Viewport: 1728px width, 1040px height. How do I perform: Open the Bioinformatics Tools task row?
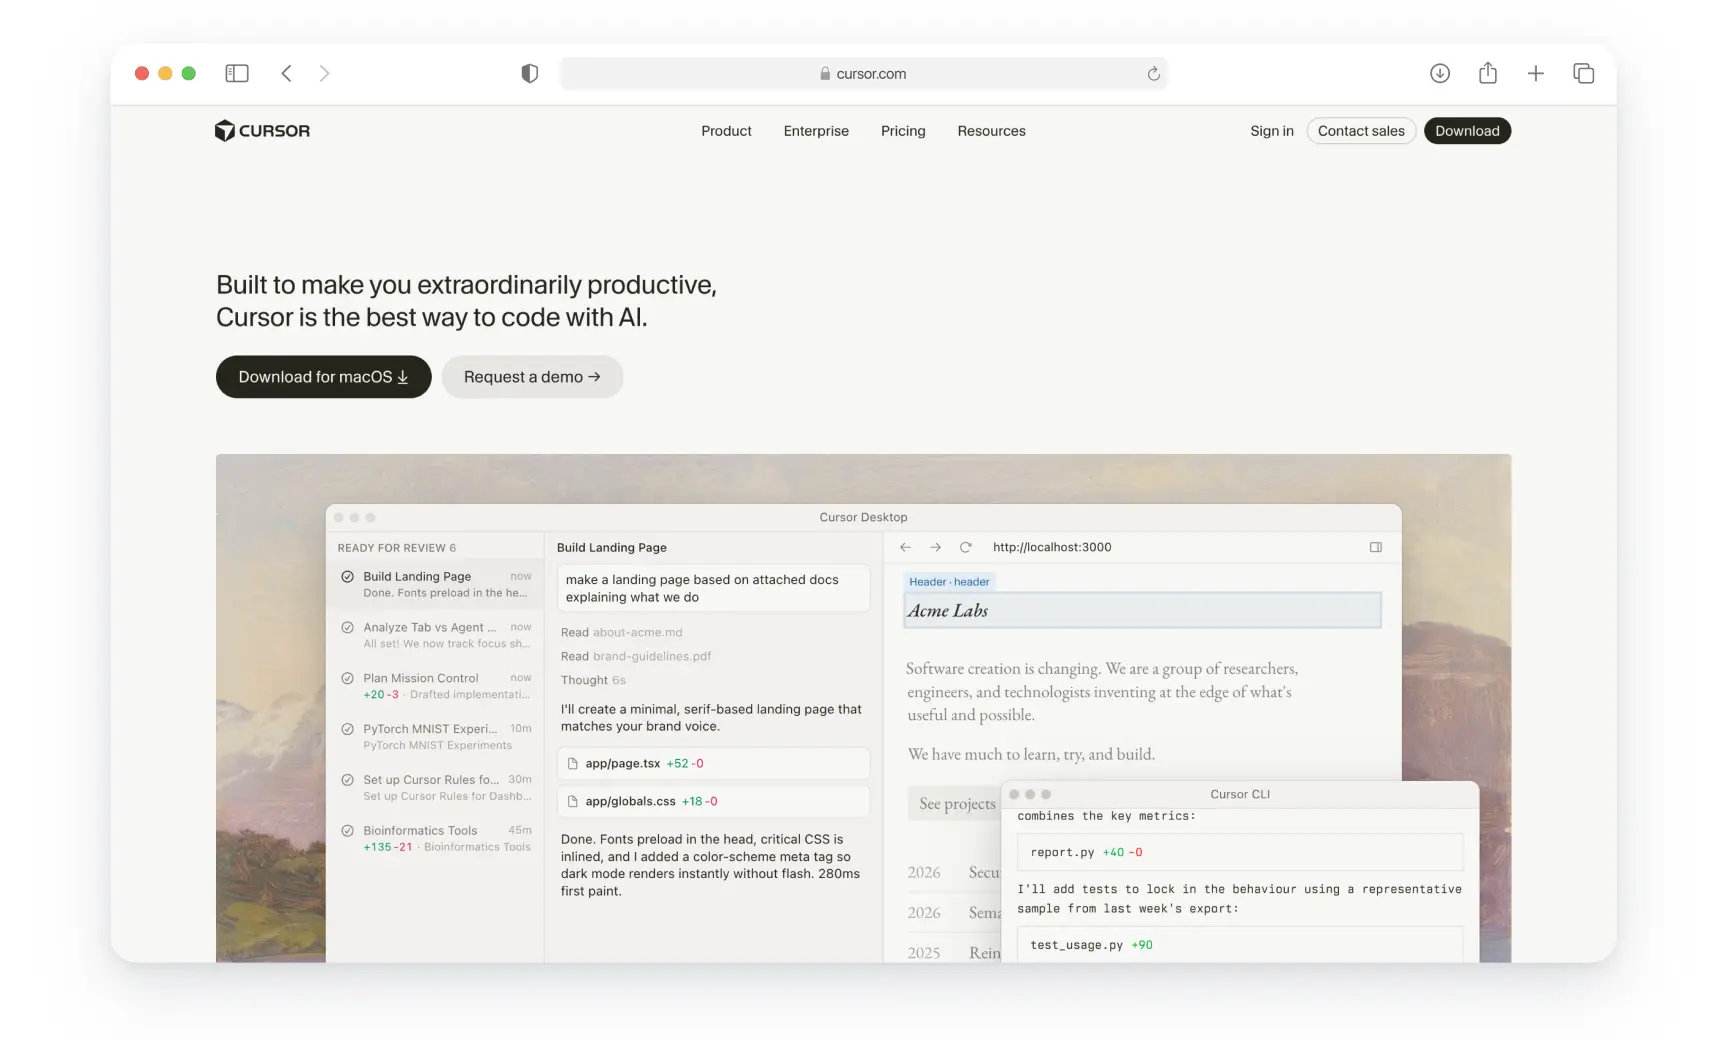435,838
